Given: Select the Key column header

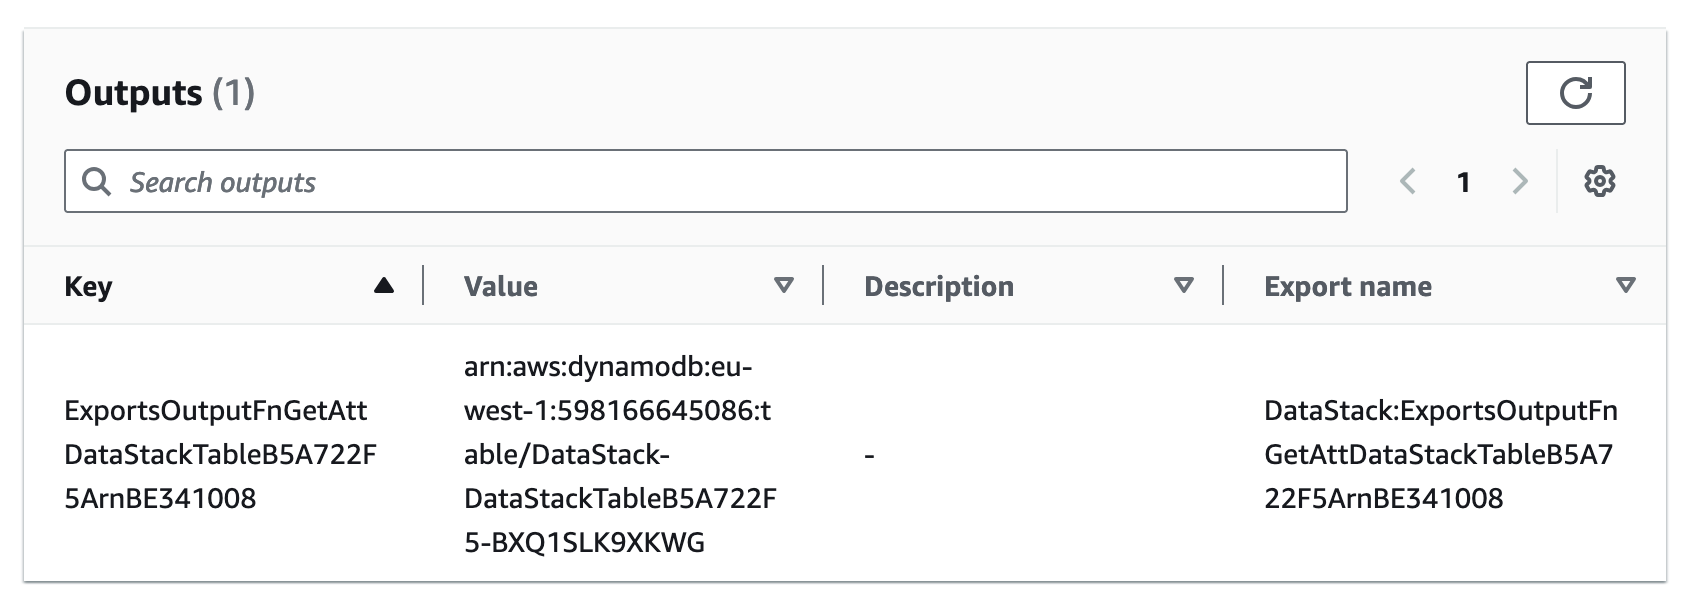Looking at the screenshot, I should click(x=87, y=286).
